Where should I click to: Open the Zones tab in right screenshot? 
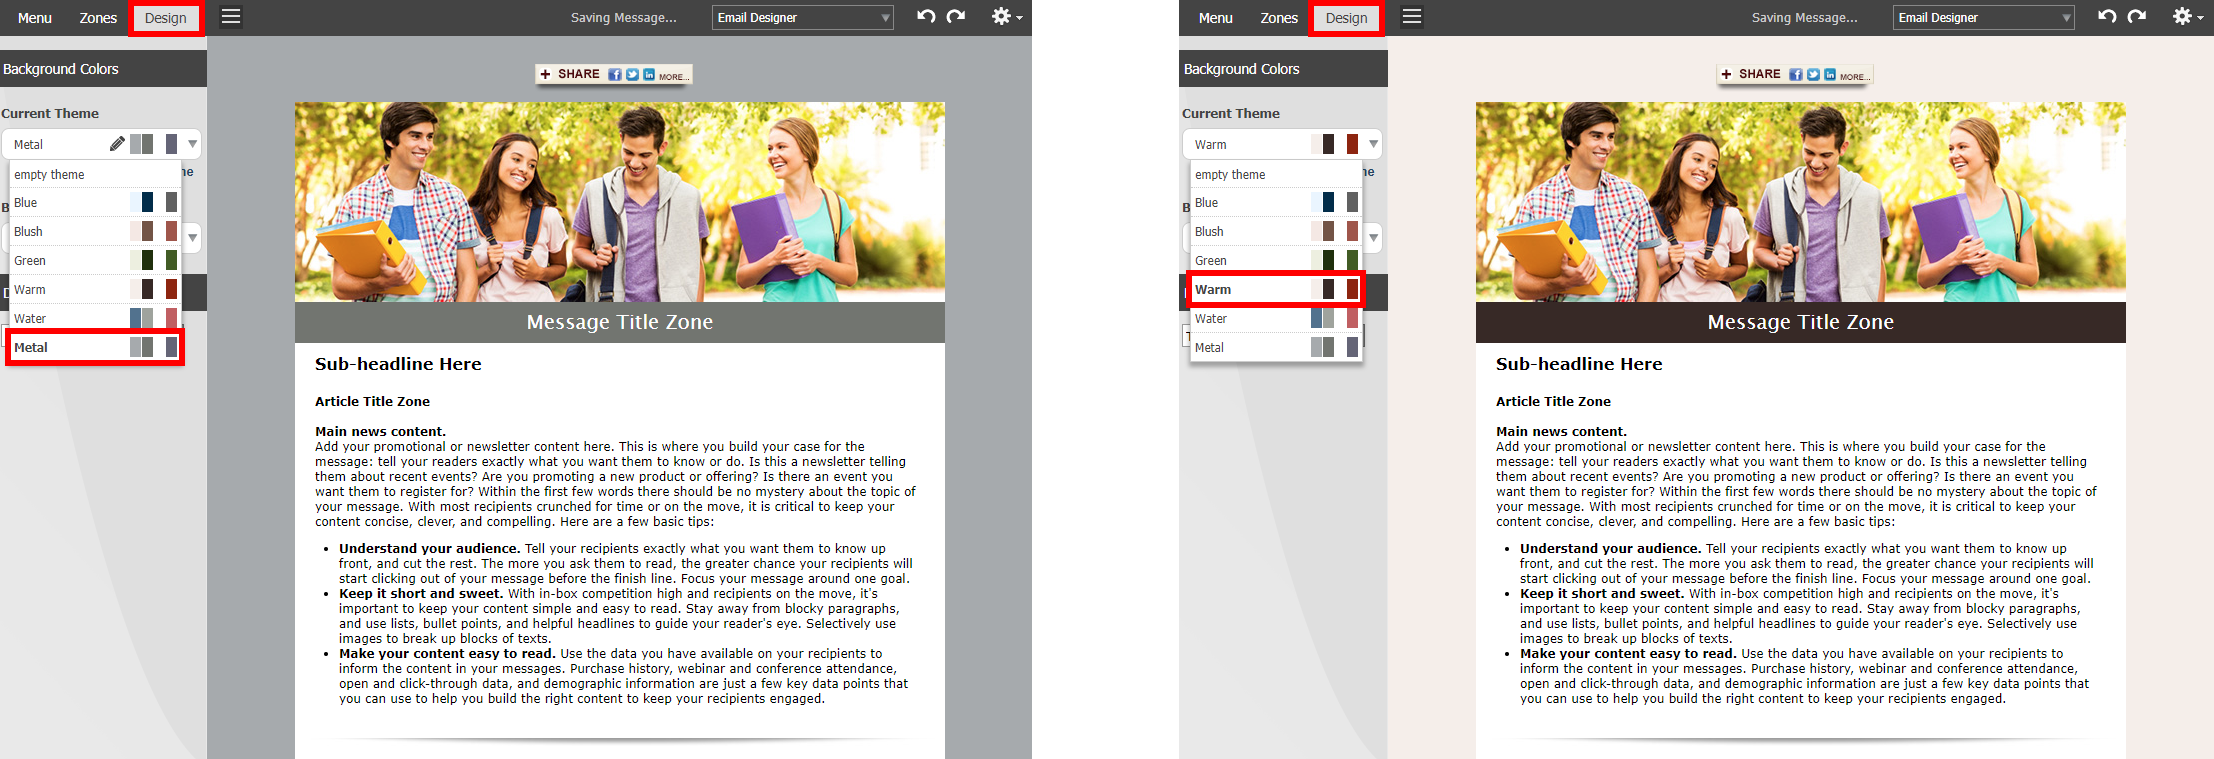click(x=1279, y=18)
